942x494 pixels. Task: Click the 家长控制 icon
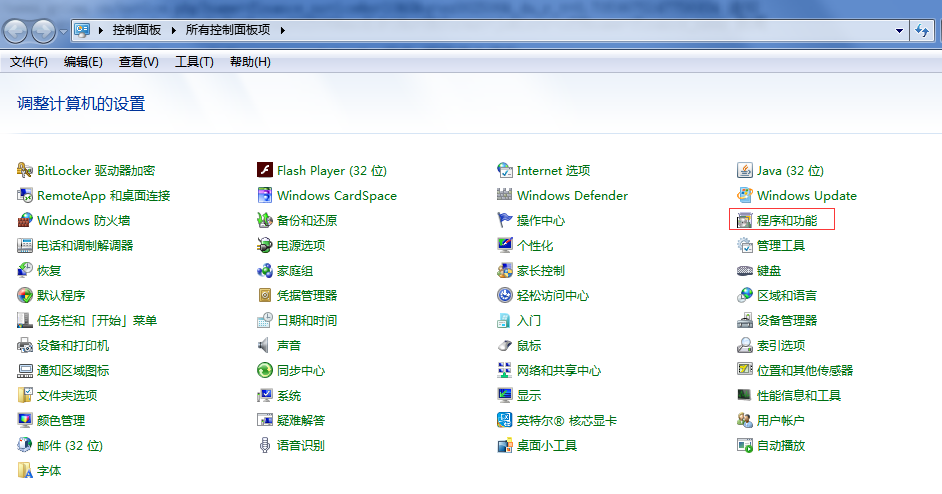tap(505, 270)
